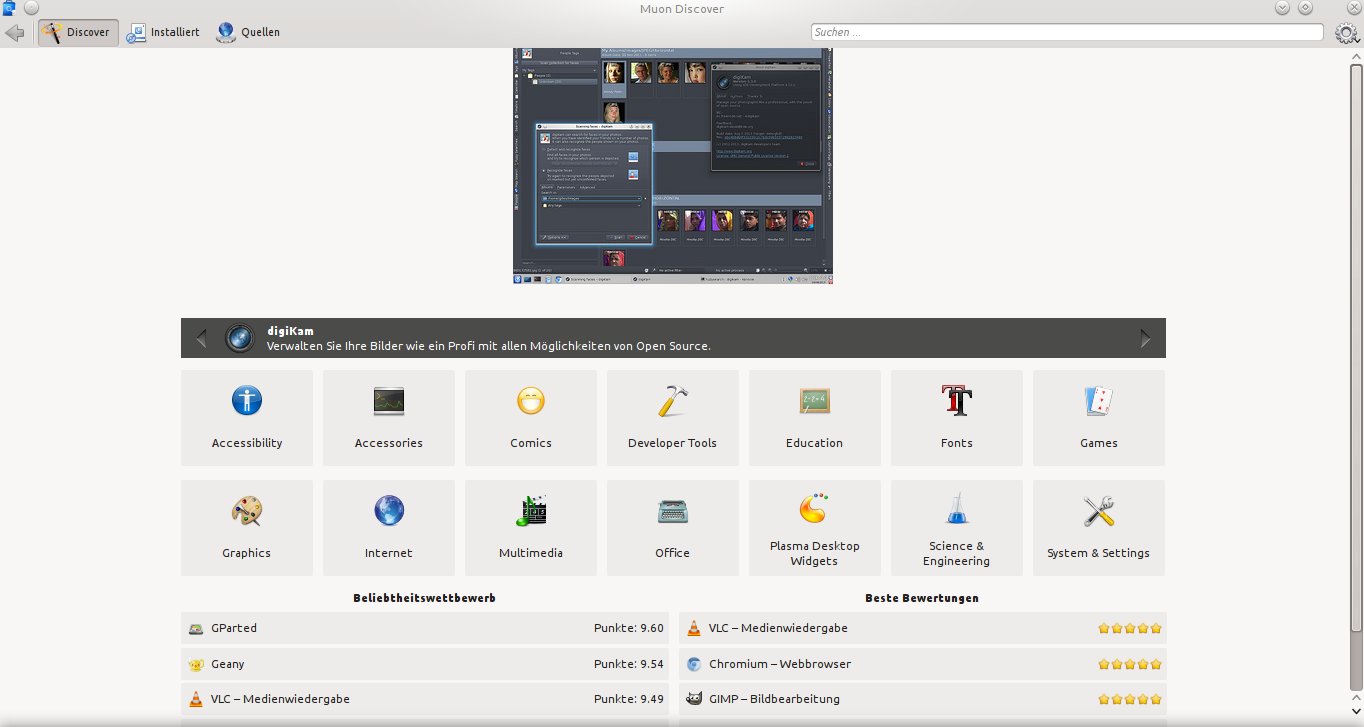Click the scrollbar up arrow
This screenshot has height=727, width=1364.
pyautogui.click(x=1356, y=55)
